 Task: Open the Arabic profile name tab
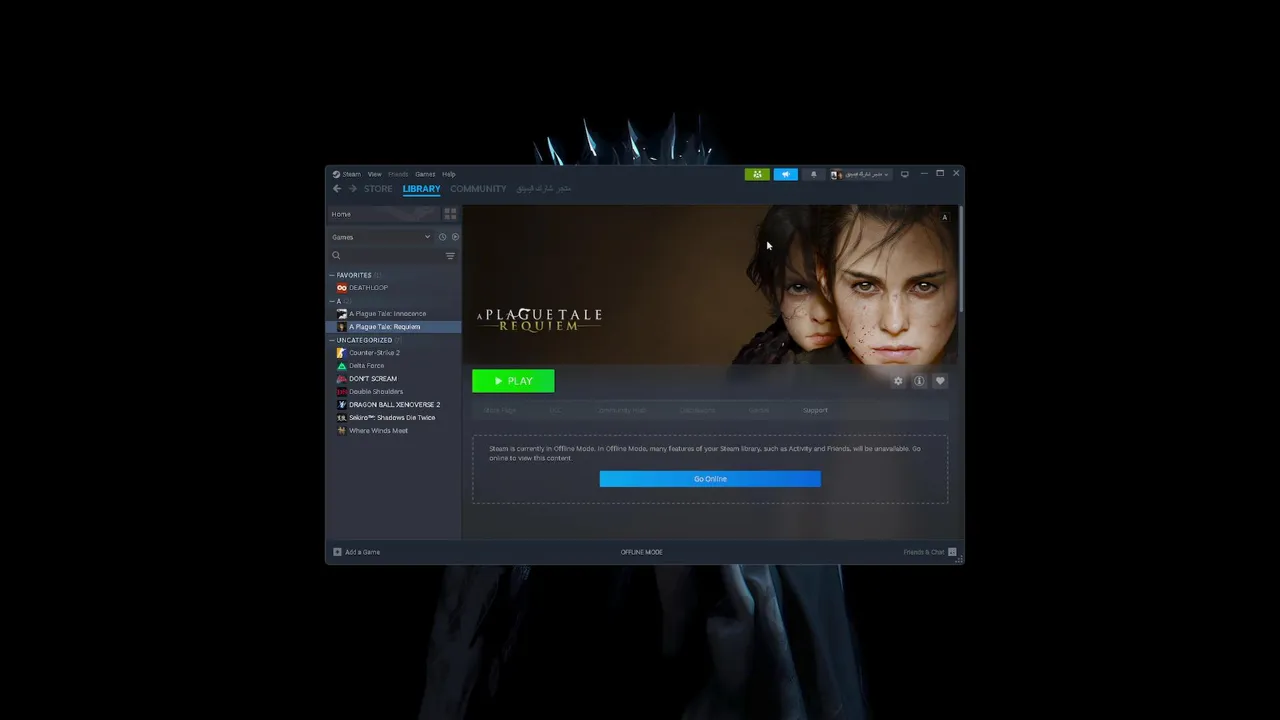click(544, 189)
